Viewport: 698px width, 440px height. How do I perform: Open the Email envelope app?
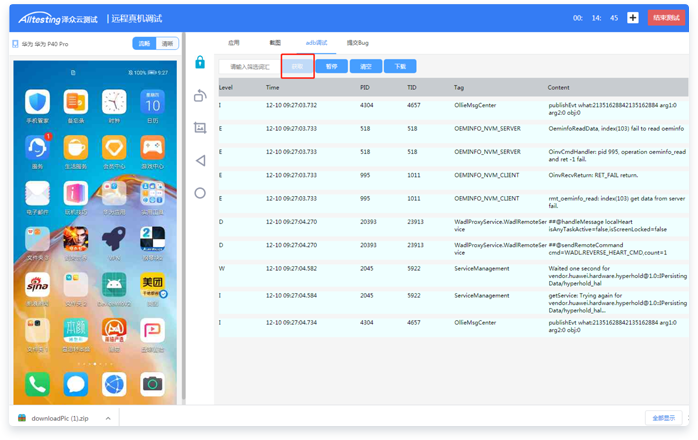point(37,193)
